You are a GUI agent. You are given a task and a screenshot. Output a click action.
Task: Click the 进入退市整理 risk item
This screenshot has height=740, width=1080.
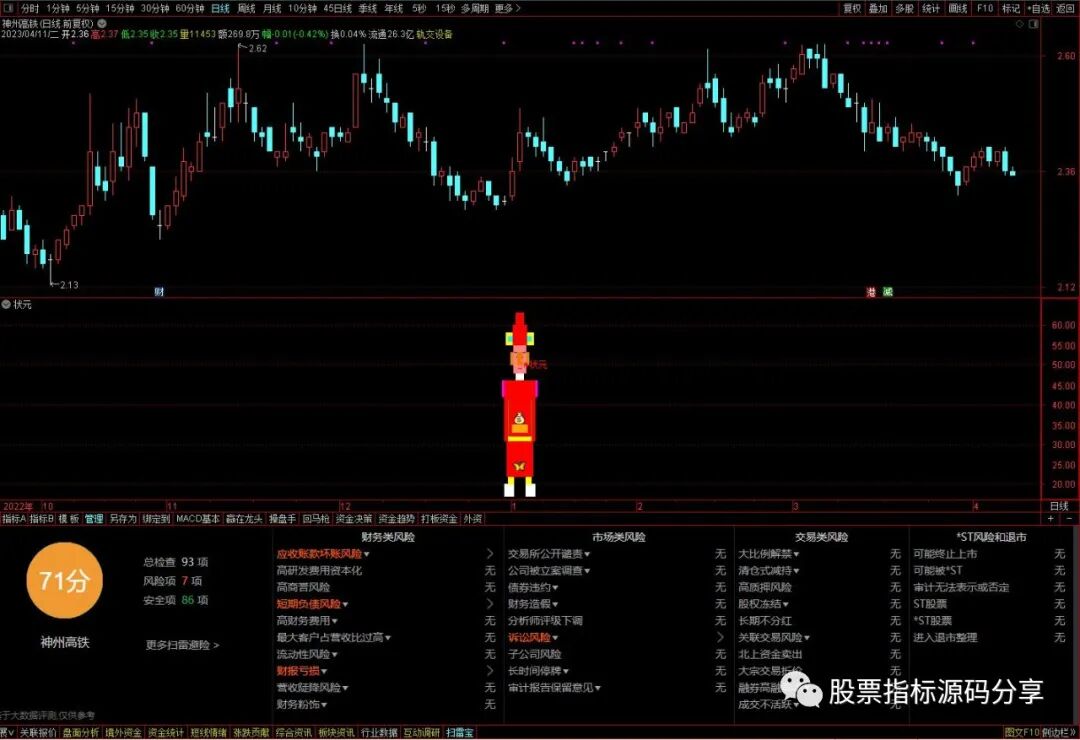point(945,638)
